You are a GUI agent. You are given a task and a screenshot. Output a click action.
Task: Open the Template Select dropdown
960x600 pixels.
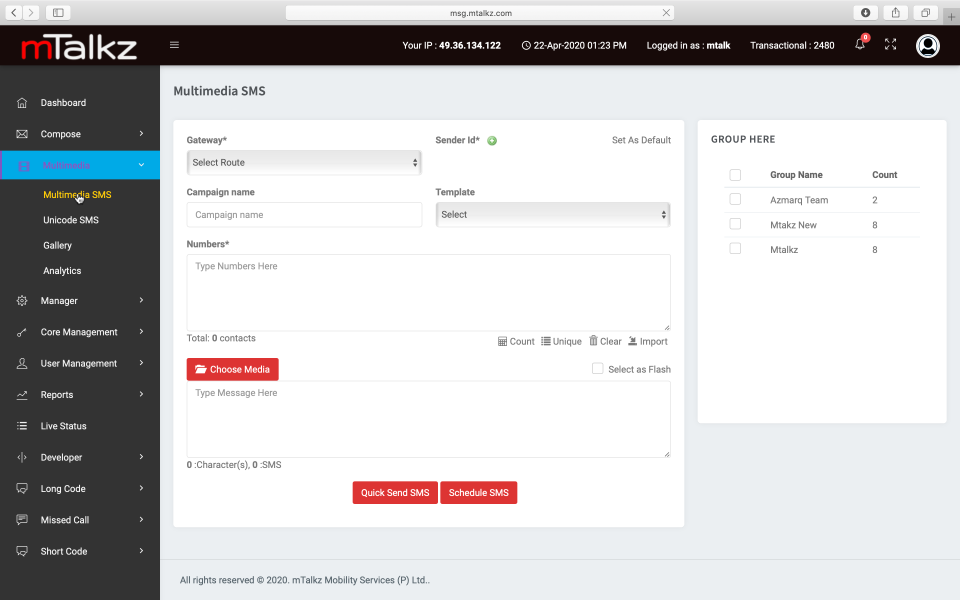coord(553,214)
